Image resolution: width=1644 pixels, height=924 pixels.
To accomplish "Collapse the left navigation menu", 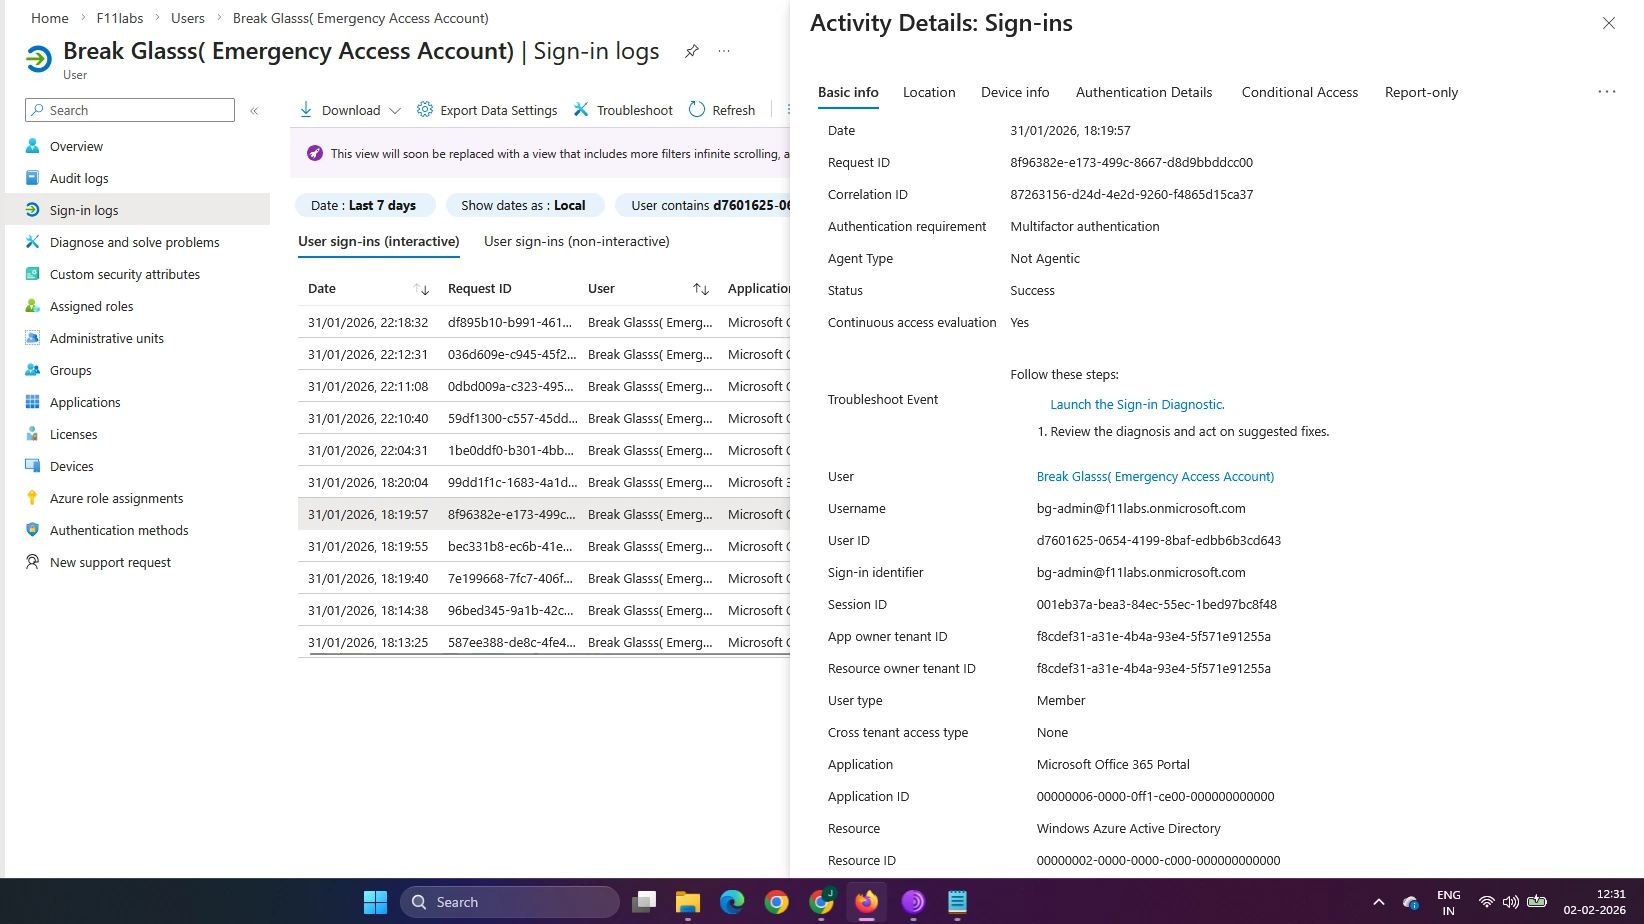I will tap(254, 111).
